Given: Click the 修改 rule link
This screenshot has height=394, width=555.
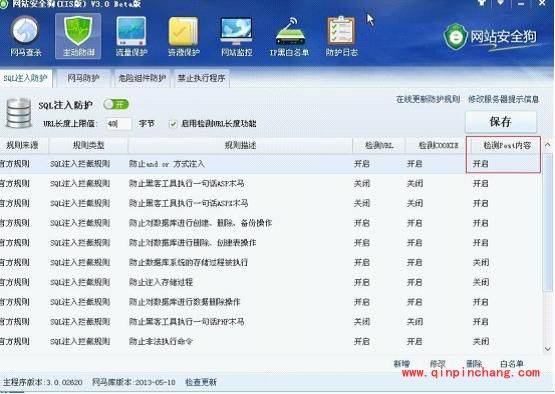Looking at the screenshot, I should pos(437,364).
